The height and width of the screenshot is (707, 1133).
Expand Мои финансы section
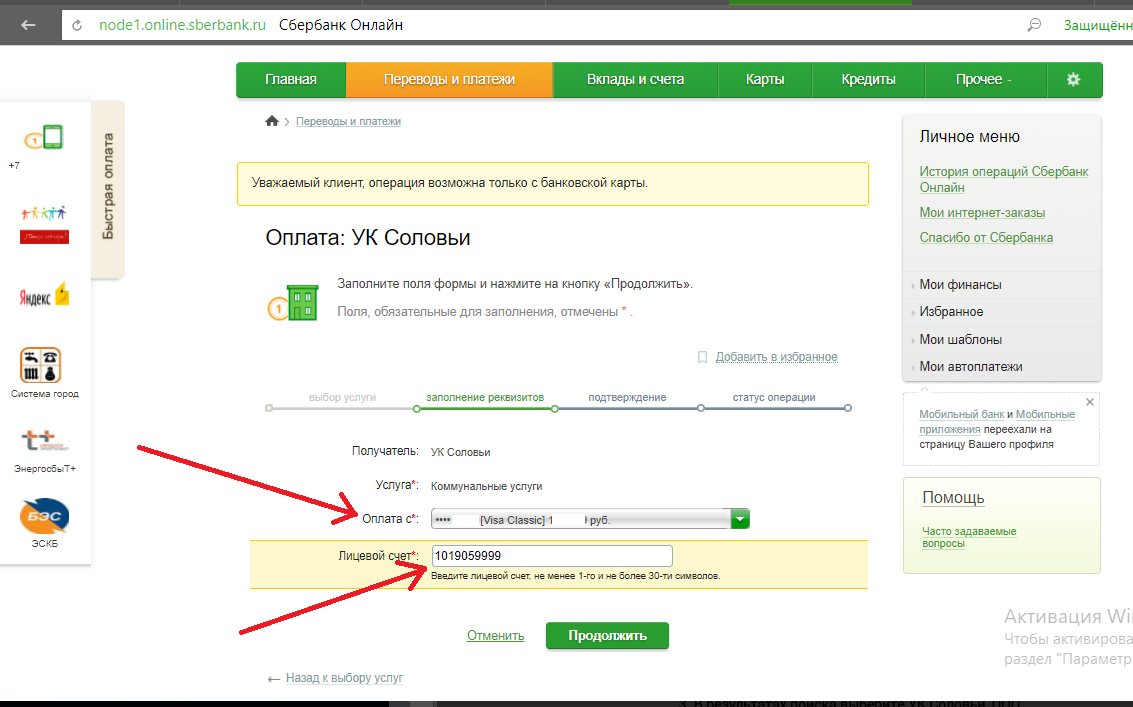(x=960, y=285)
